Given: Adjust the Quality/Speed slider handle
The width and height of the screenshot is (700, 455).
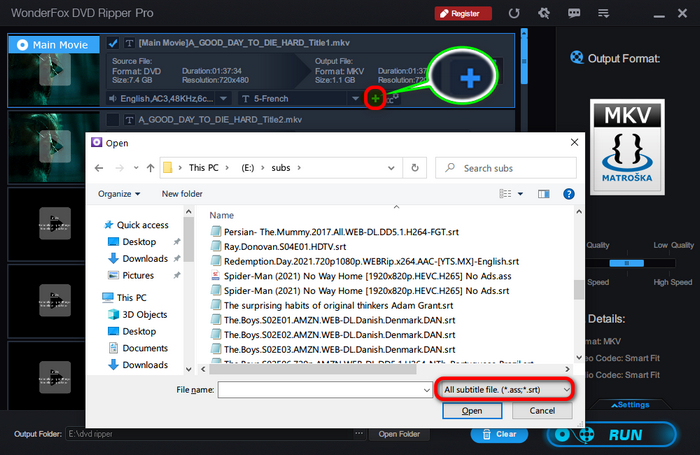Looking at the screenshot, I should (627, 263).
